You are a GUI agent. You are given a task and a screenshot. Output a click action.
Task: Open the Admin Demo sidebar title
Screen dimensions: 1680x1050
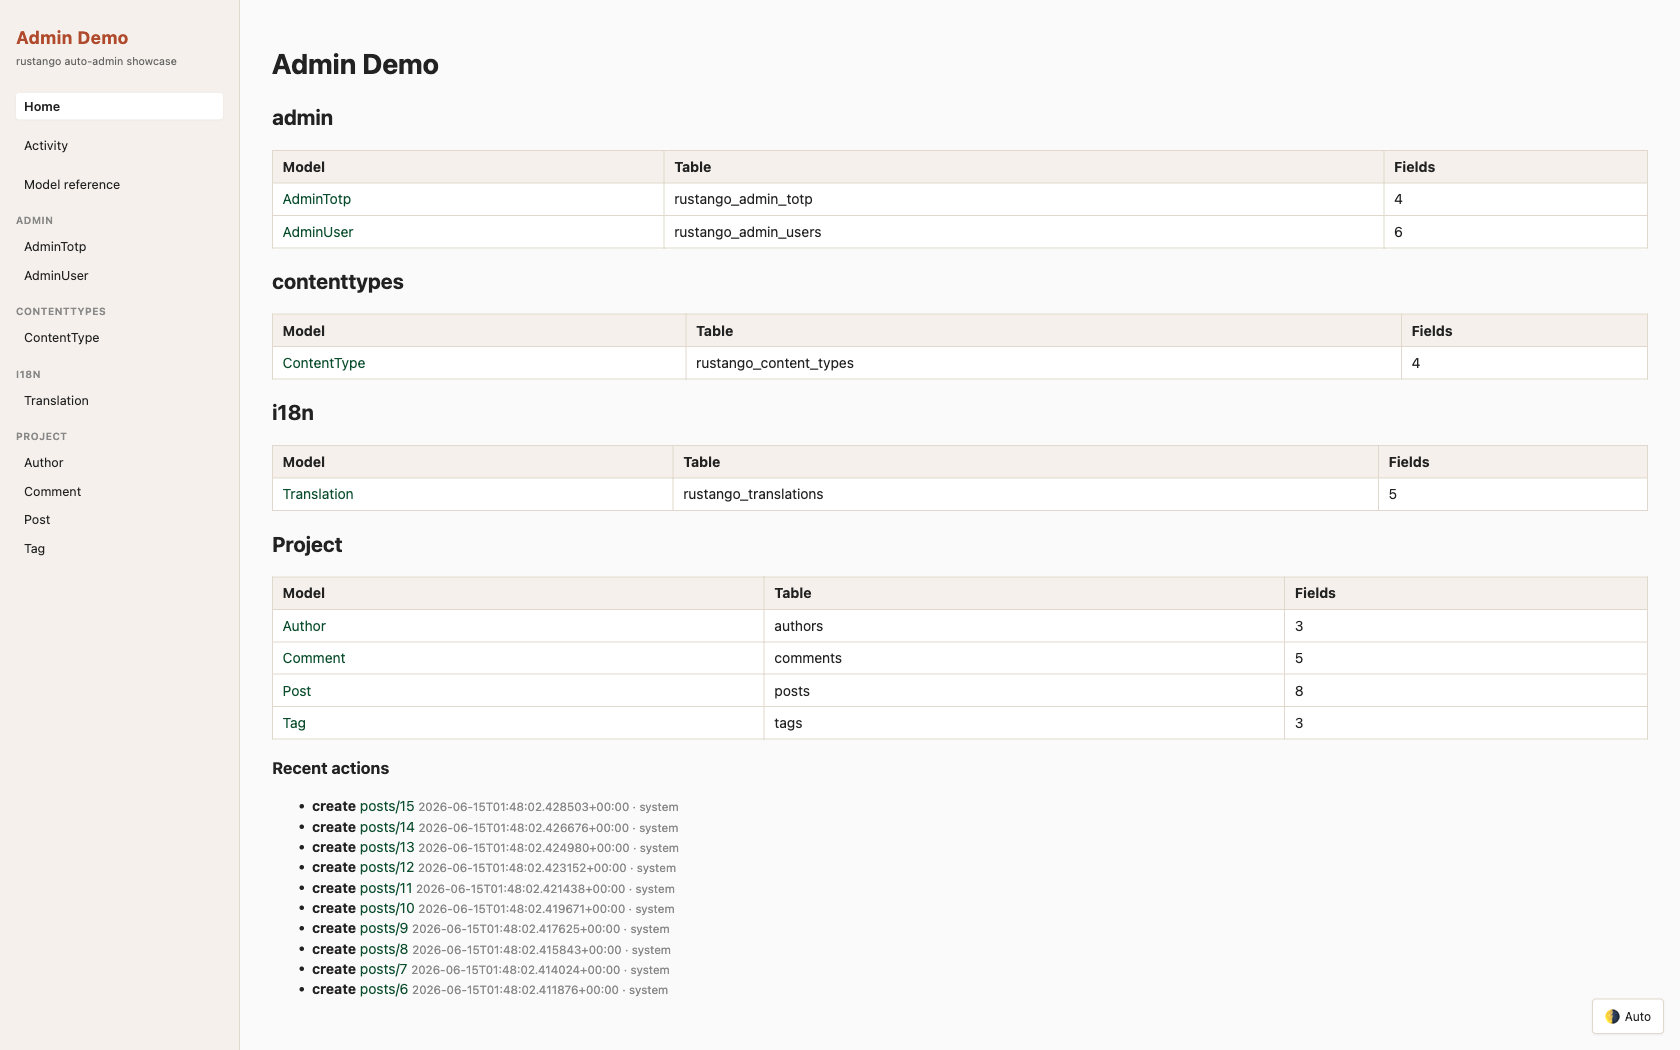(x=72, y=38)
